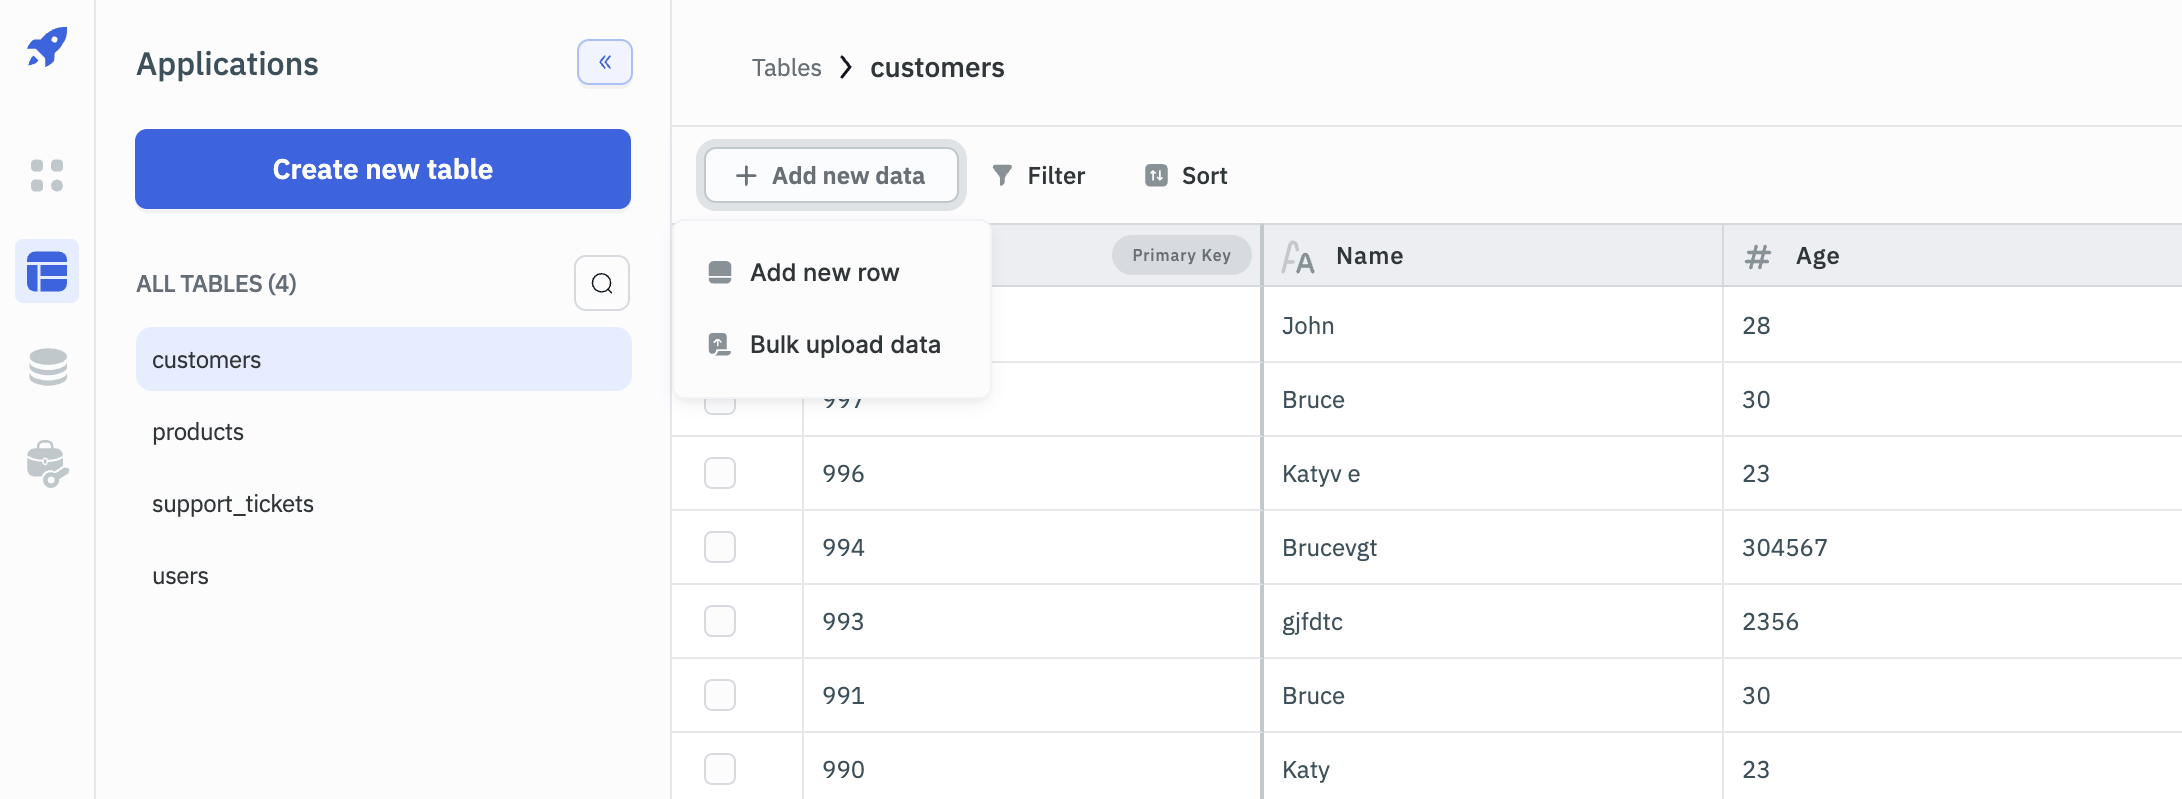This screenshot has width=2182, height=799.
Task: Open the products table
Action: click(198, 432)
